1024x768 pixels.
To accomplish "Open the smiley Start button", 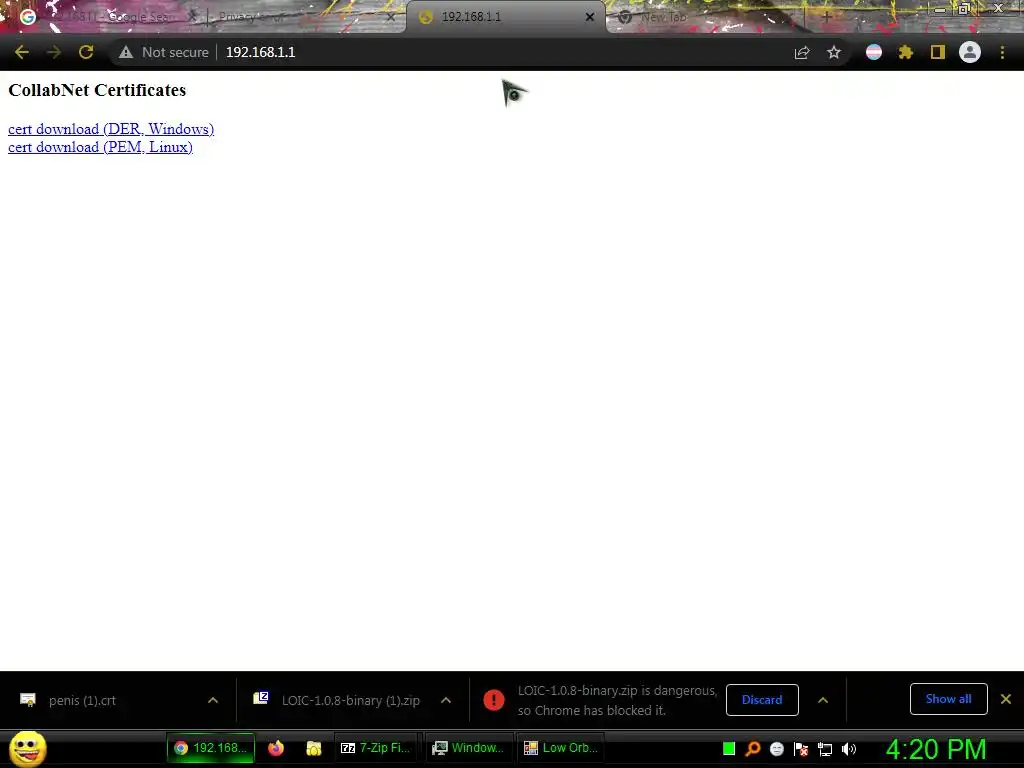I will (x=28, y=748).
